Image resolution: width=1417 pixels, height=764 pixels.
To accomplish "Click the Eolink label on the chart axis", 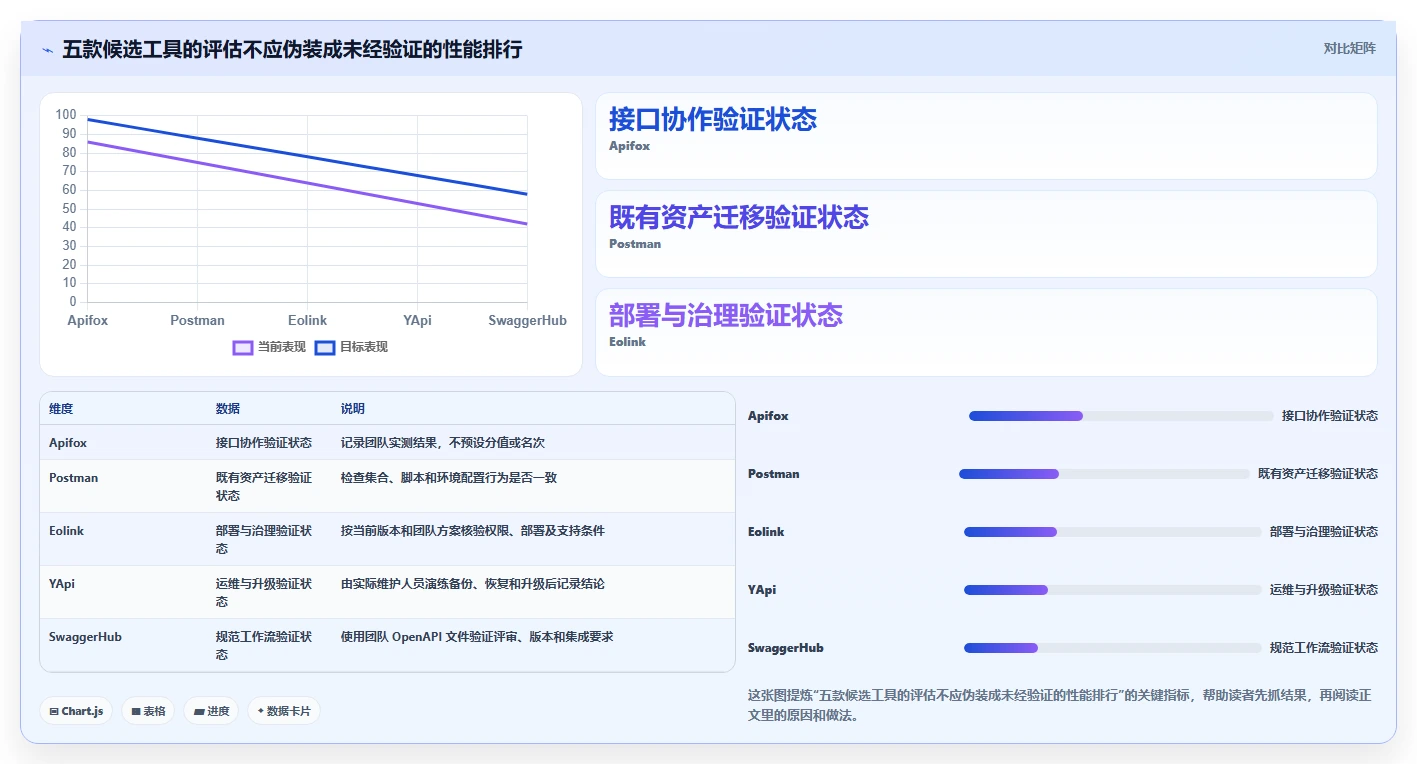I will [307, 320].
